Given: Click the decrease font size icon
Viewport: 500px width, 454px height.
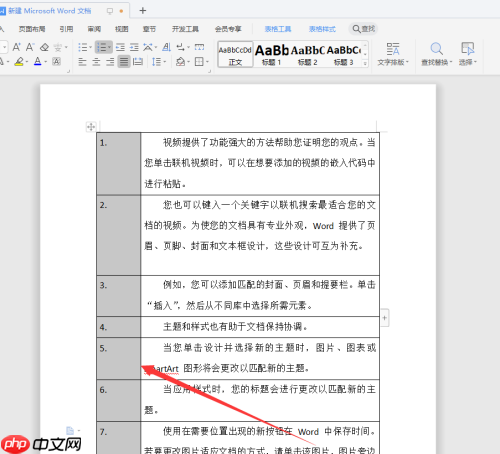Looking at the screenshot, I should [x=30, y=47].
